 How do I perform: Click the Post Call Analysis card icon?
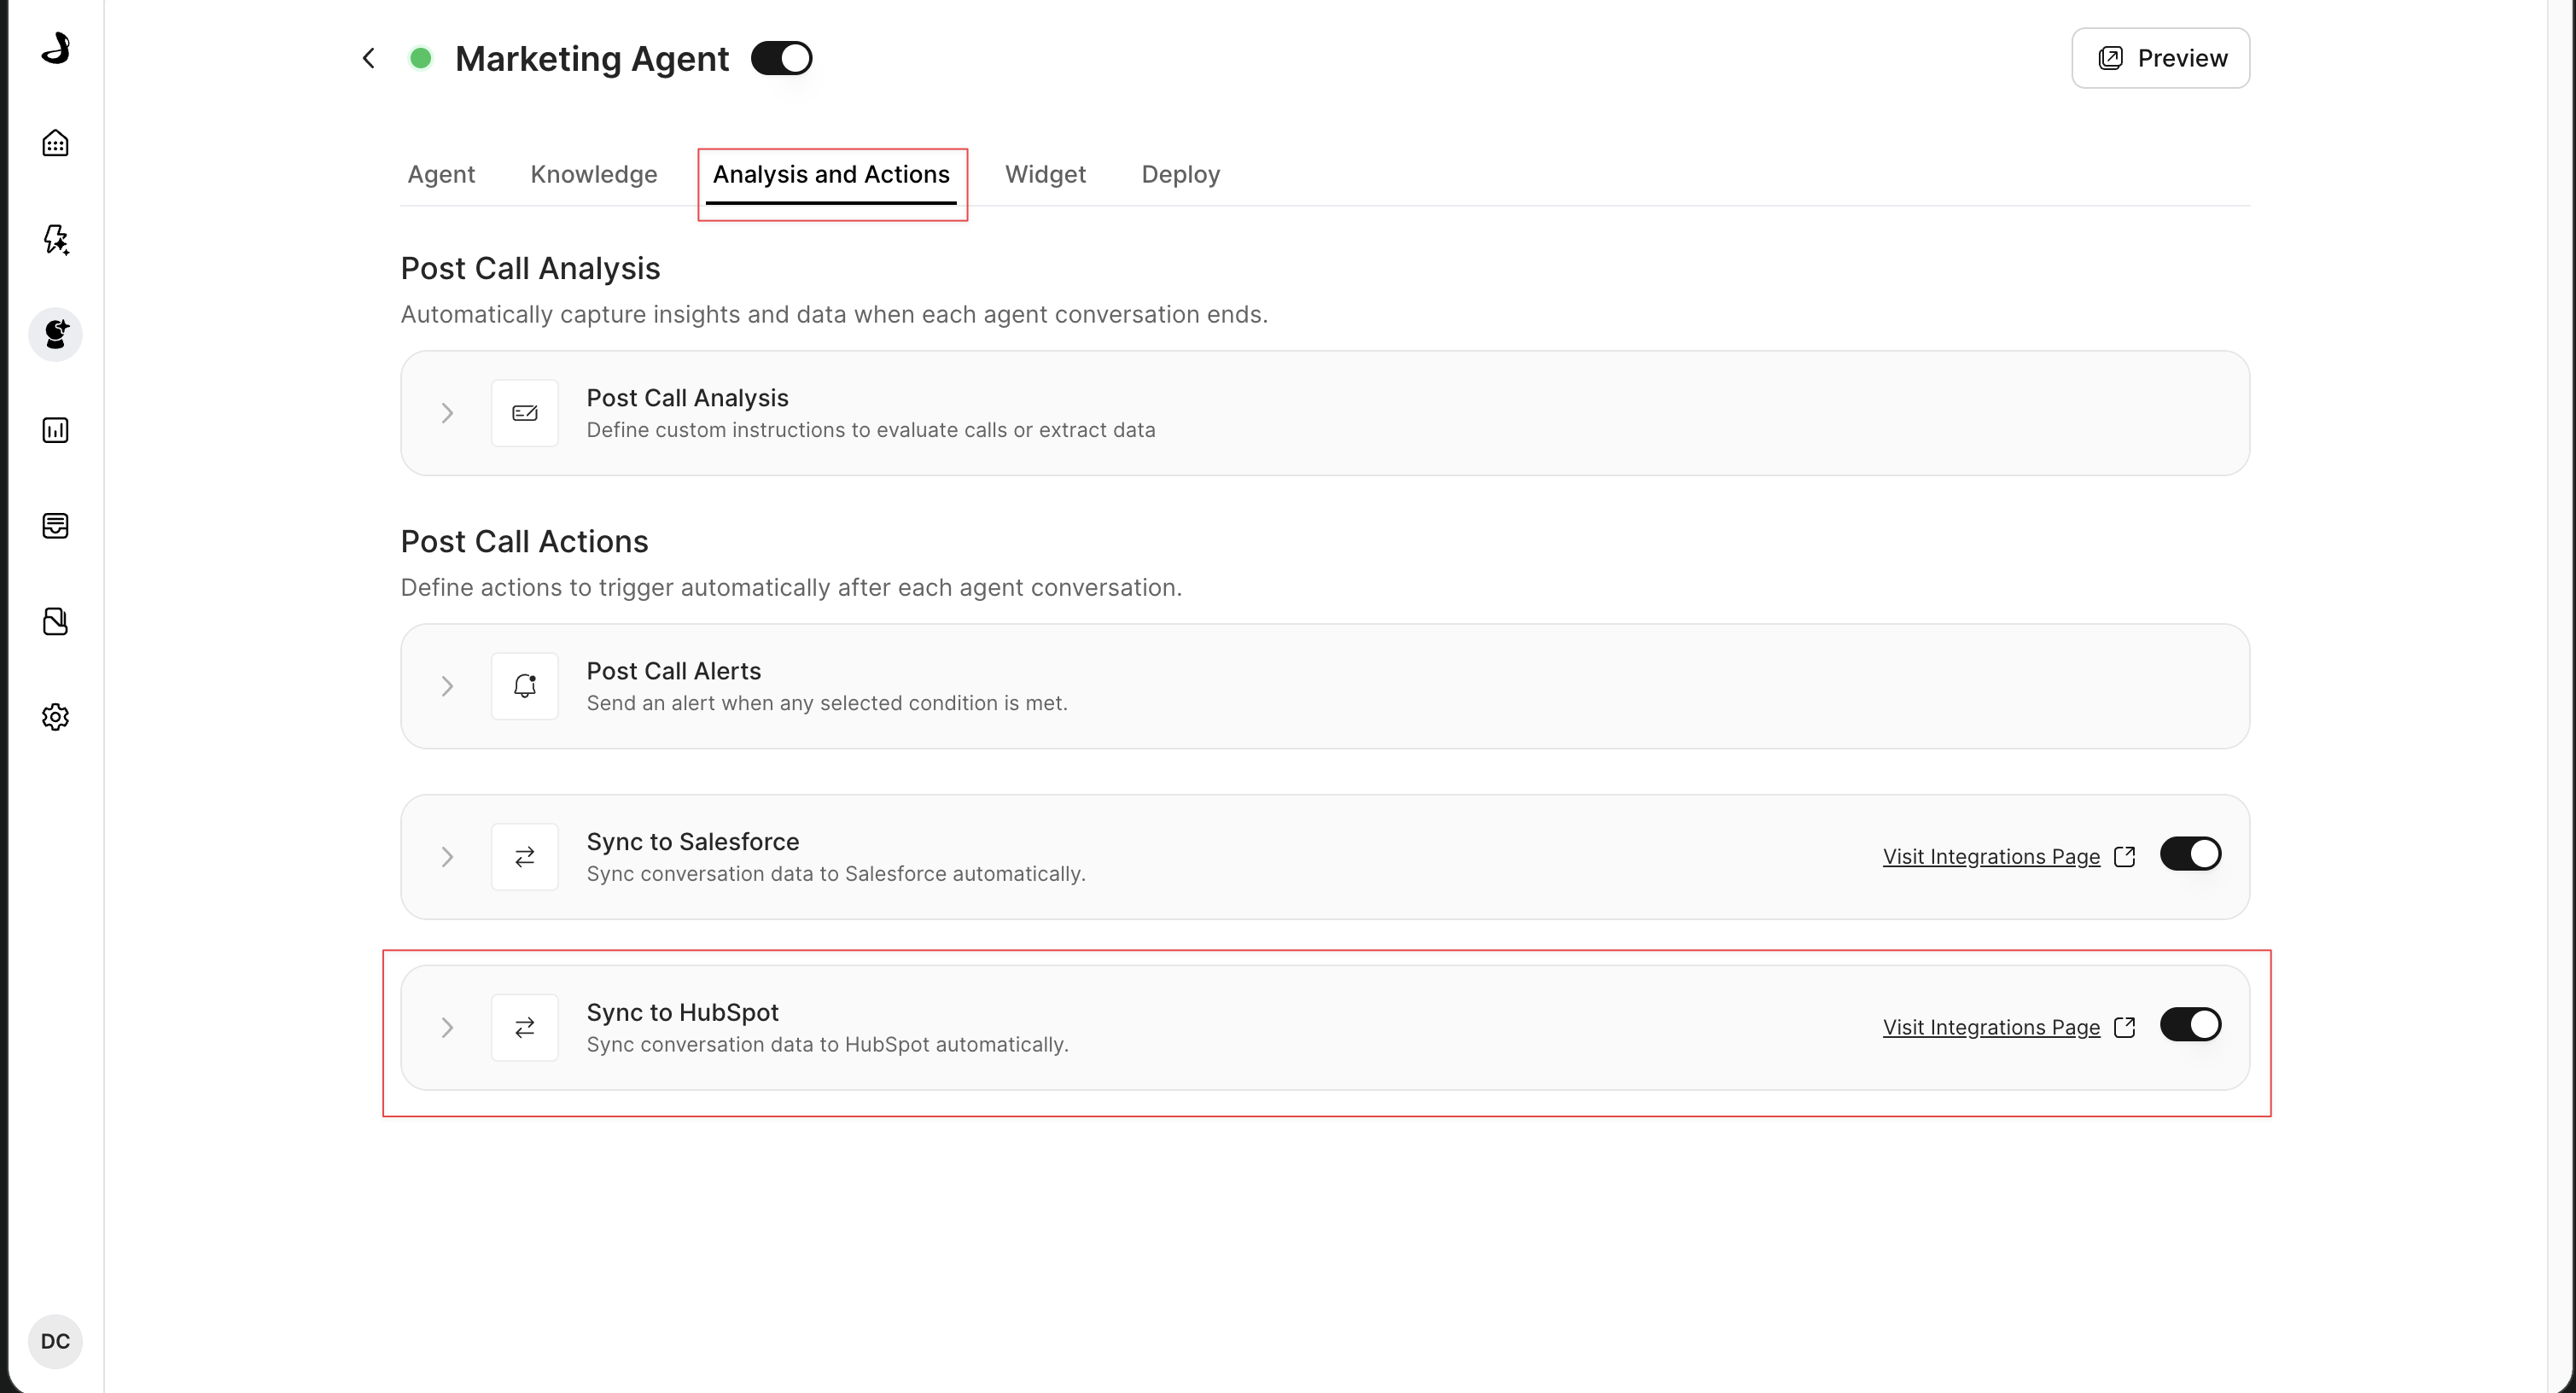point(525,413)
